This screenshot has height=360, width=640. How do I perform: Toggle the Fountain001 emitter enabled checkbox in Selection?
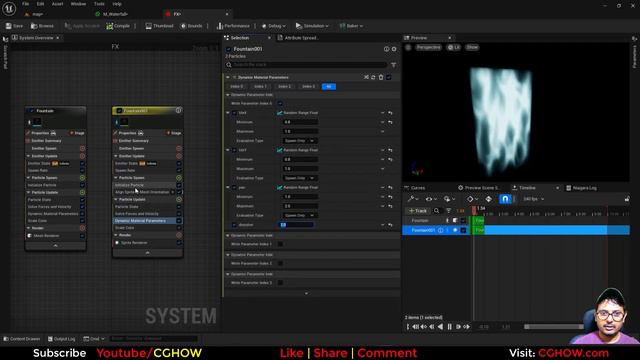pyautogui.click(x=229, y=49)
